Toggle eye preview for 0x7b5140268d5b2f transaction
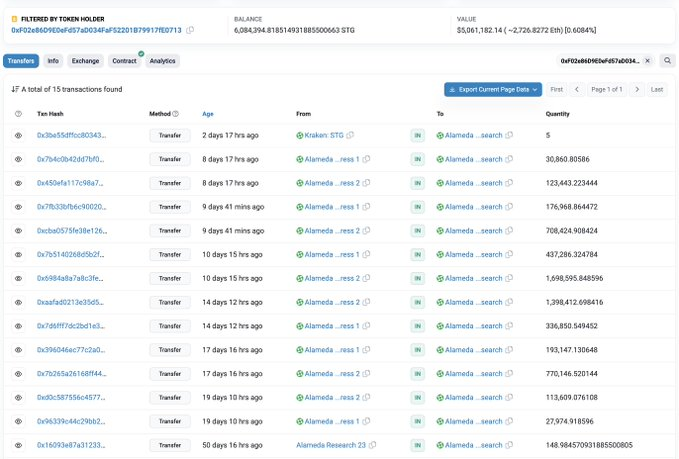The width and height of the screenshot is (679, 459). click(18, 255)
